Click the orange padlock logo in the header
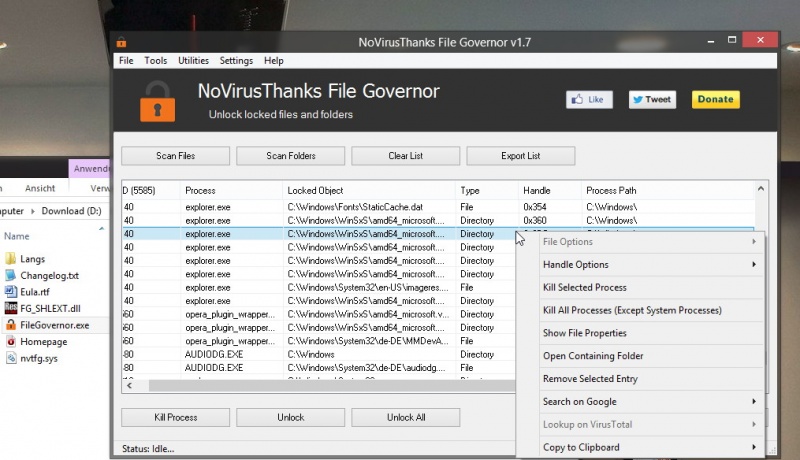 (x=157, y=101)
